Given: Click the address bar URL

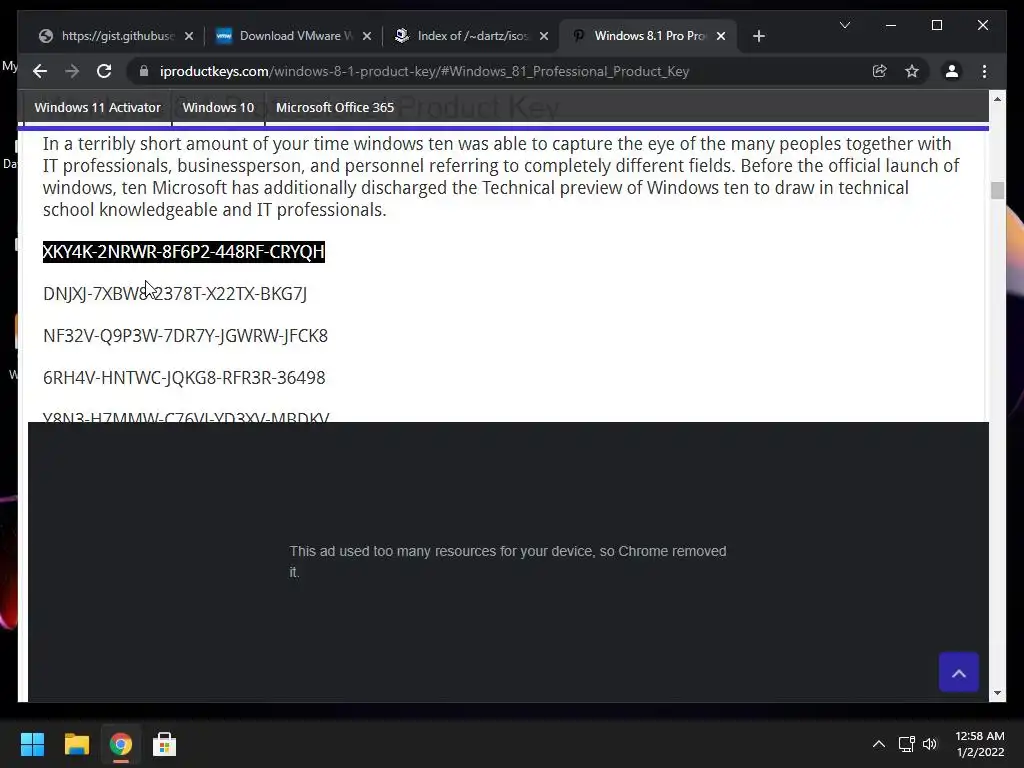Looking at the screenshot, I should click(x=424, y=71).
